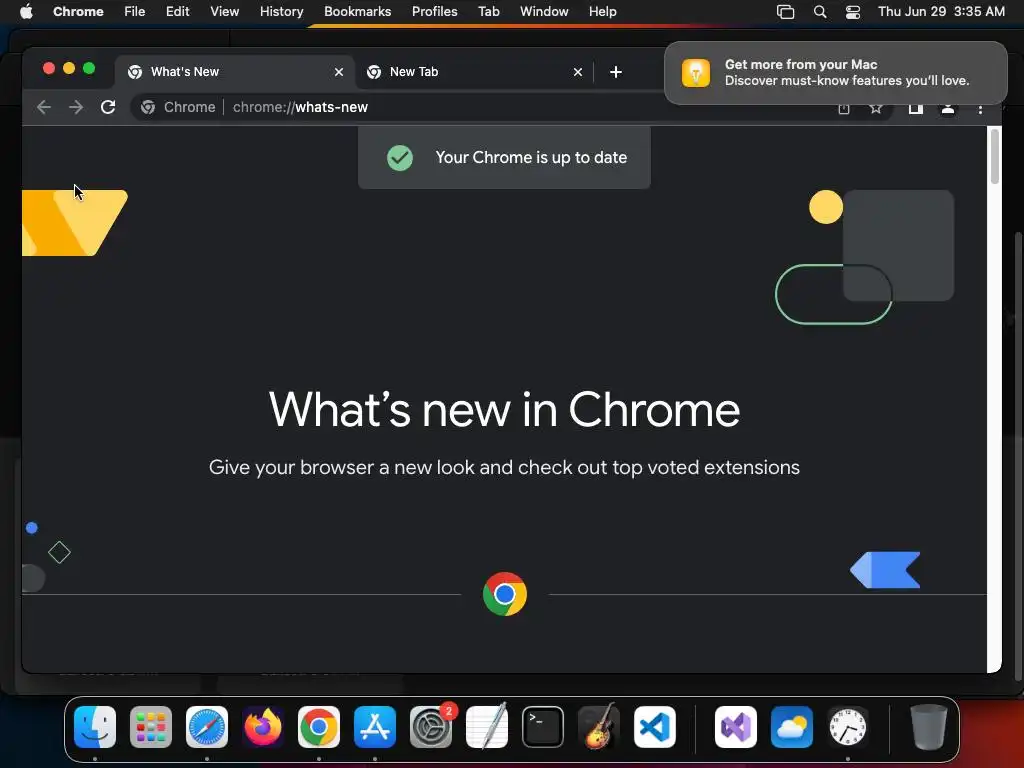
Task: Close the New Tab tab
Action: pos(578,72)
